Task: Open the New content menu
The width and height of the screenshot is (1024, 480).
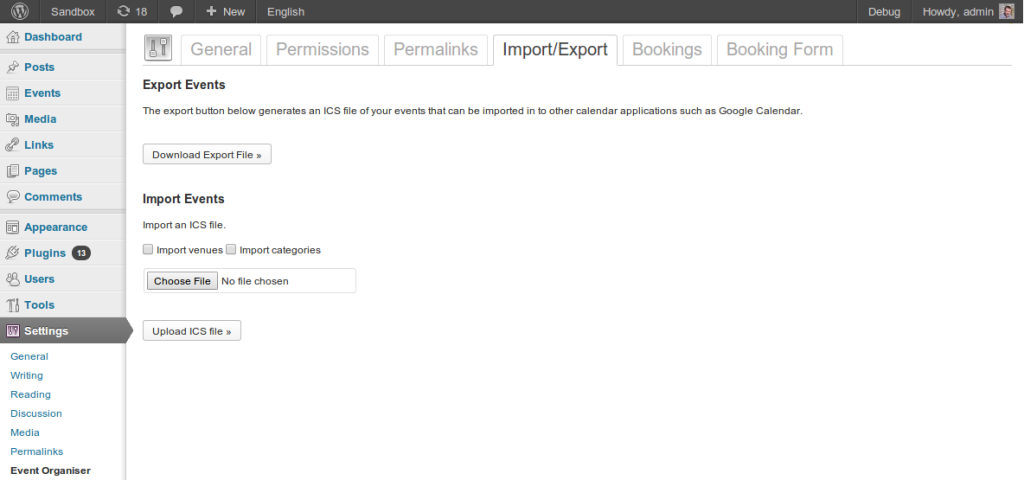Action: click(225, 12)
